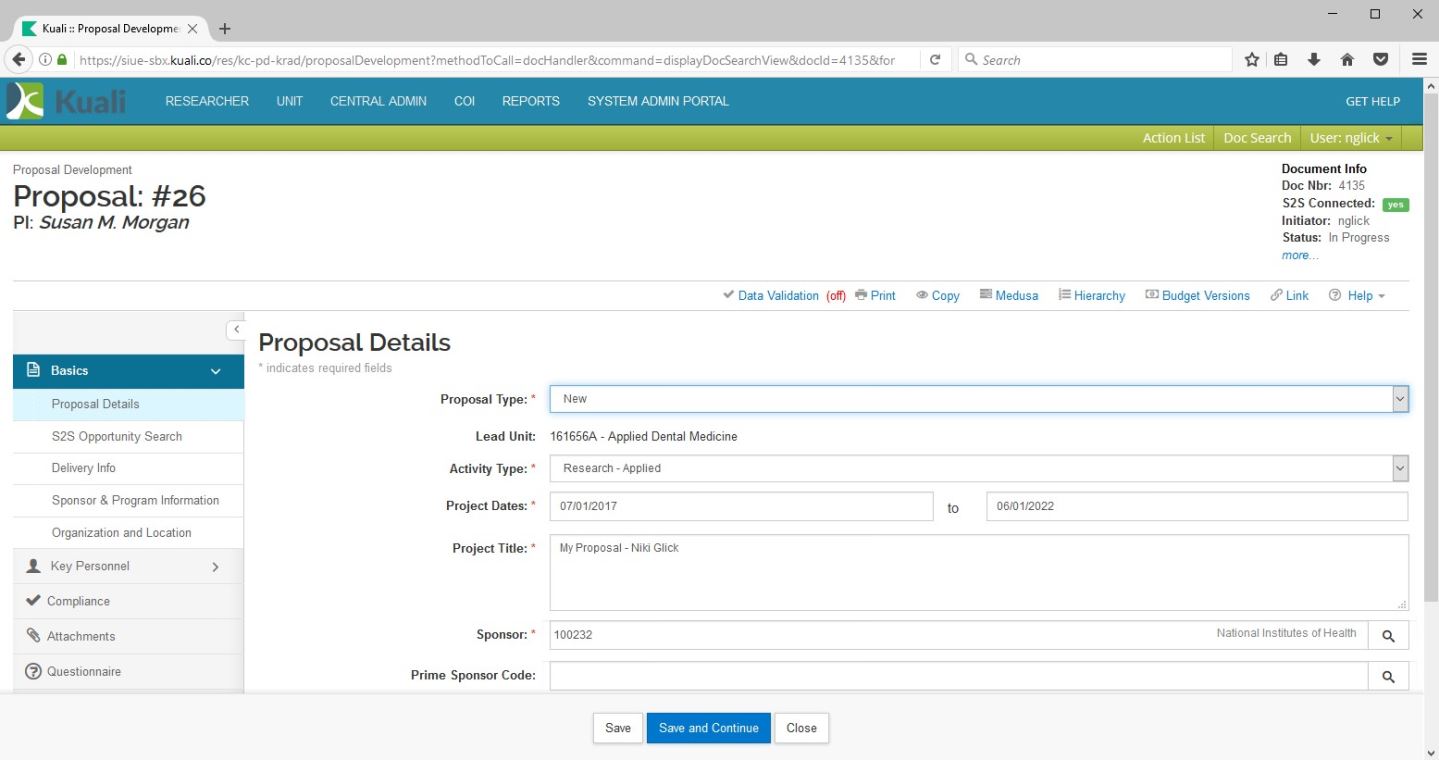Select Delivery Info in the sidebar
Viewport: 1439px width, 760px height.
click(x=84, y=468)
